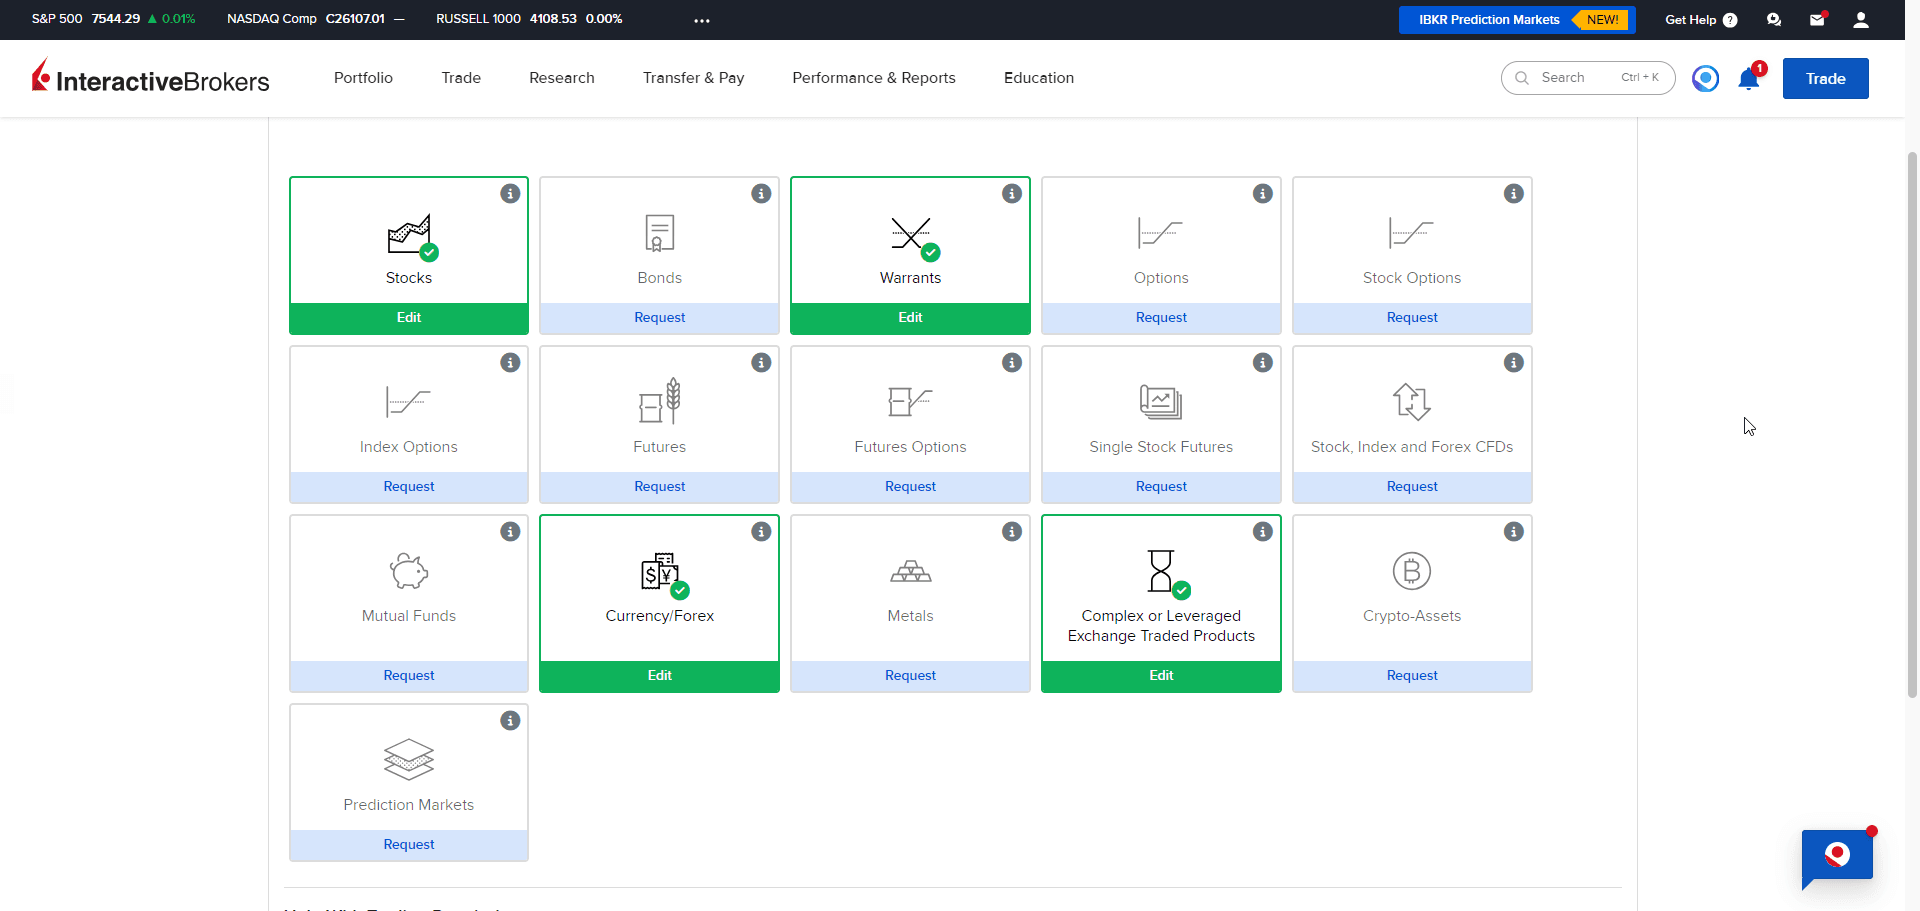Open IBKR Prediction Markets banner
Screen dimensions: 1920x911
click(x=1517, y=20)
